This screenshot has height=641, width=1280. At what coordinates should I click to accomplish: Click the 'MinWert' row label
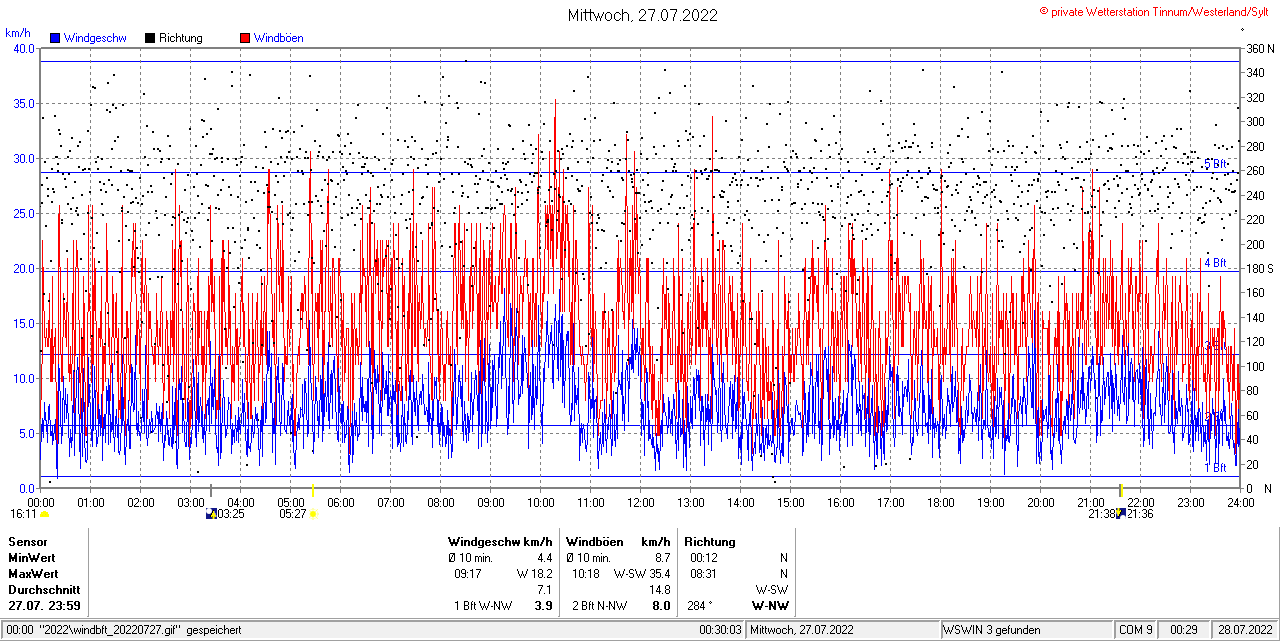32,557
